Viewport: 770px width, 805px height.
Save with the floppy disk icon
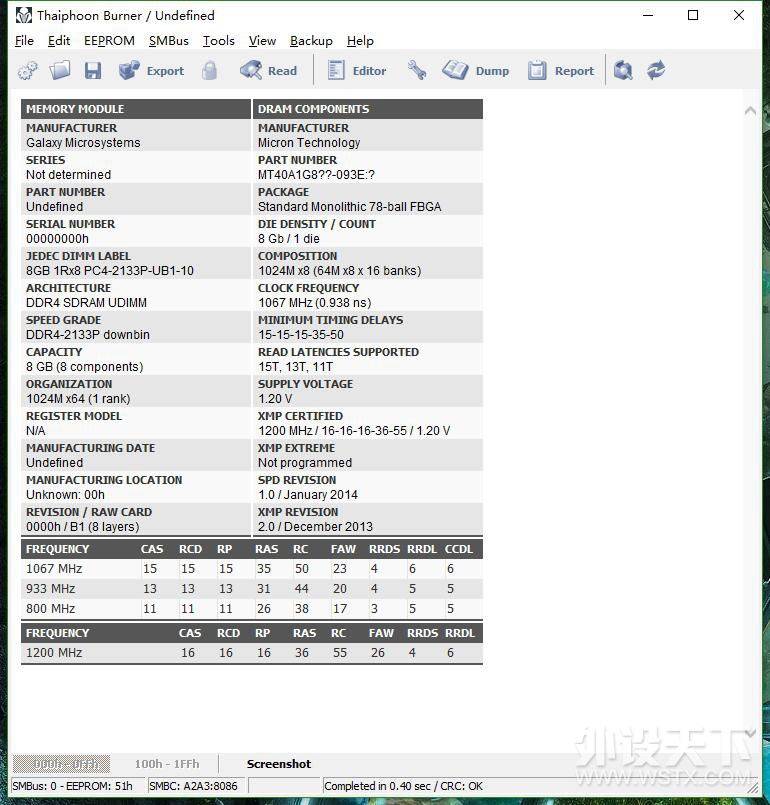coord(93,70)
